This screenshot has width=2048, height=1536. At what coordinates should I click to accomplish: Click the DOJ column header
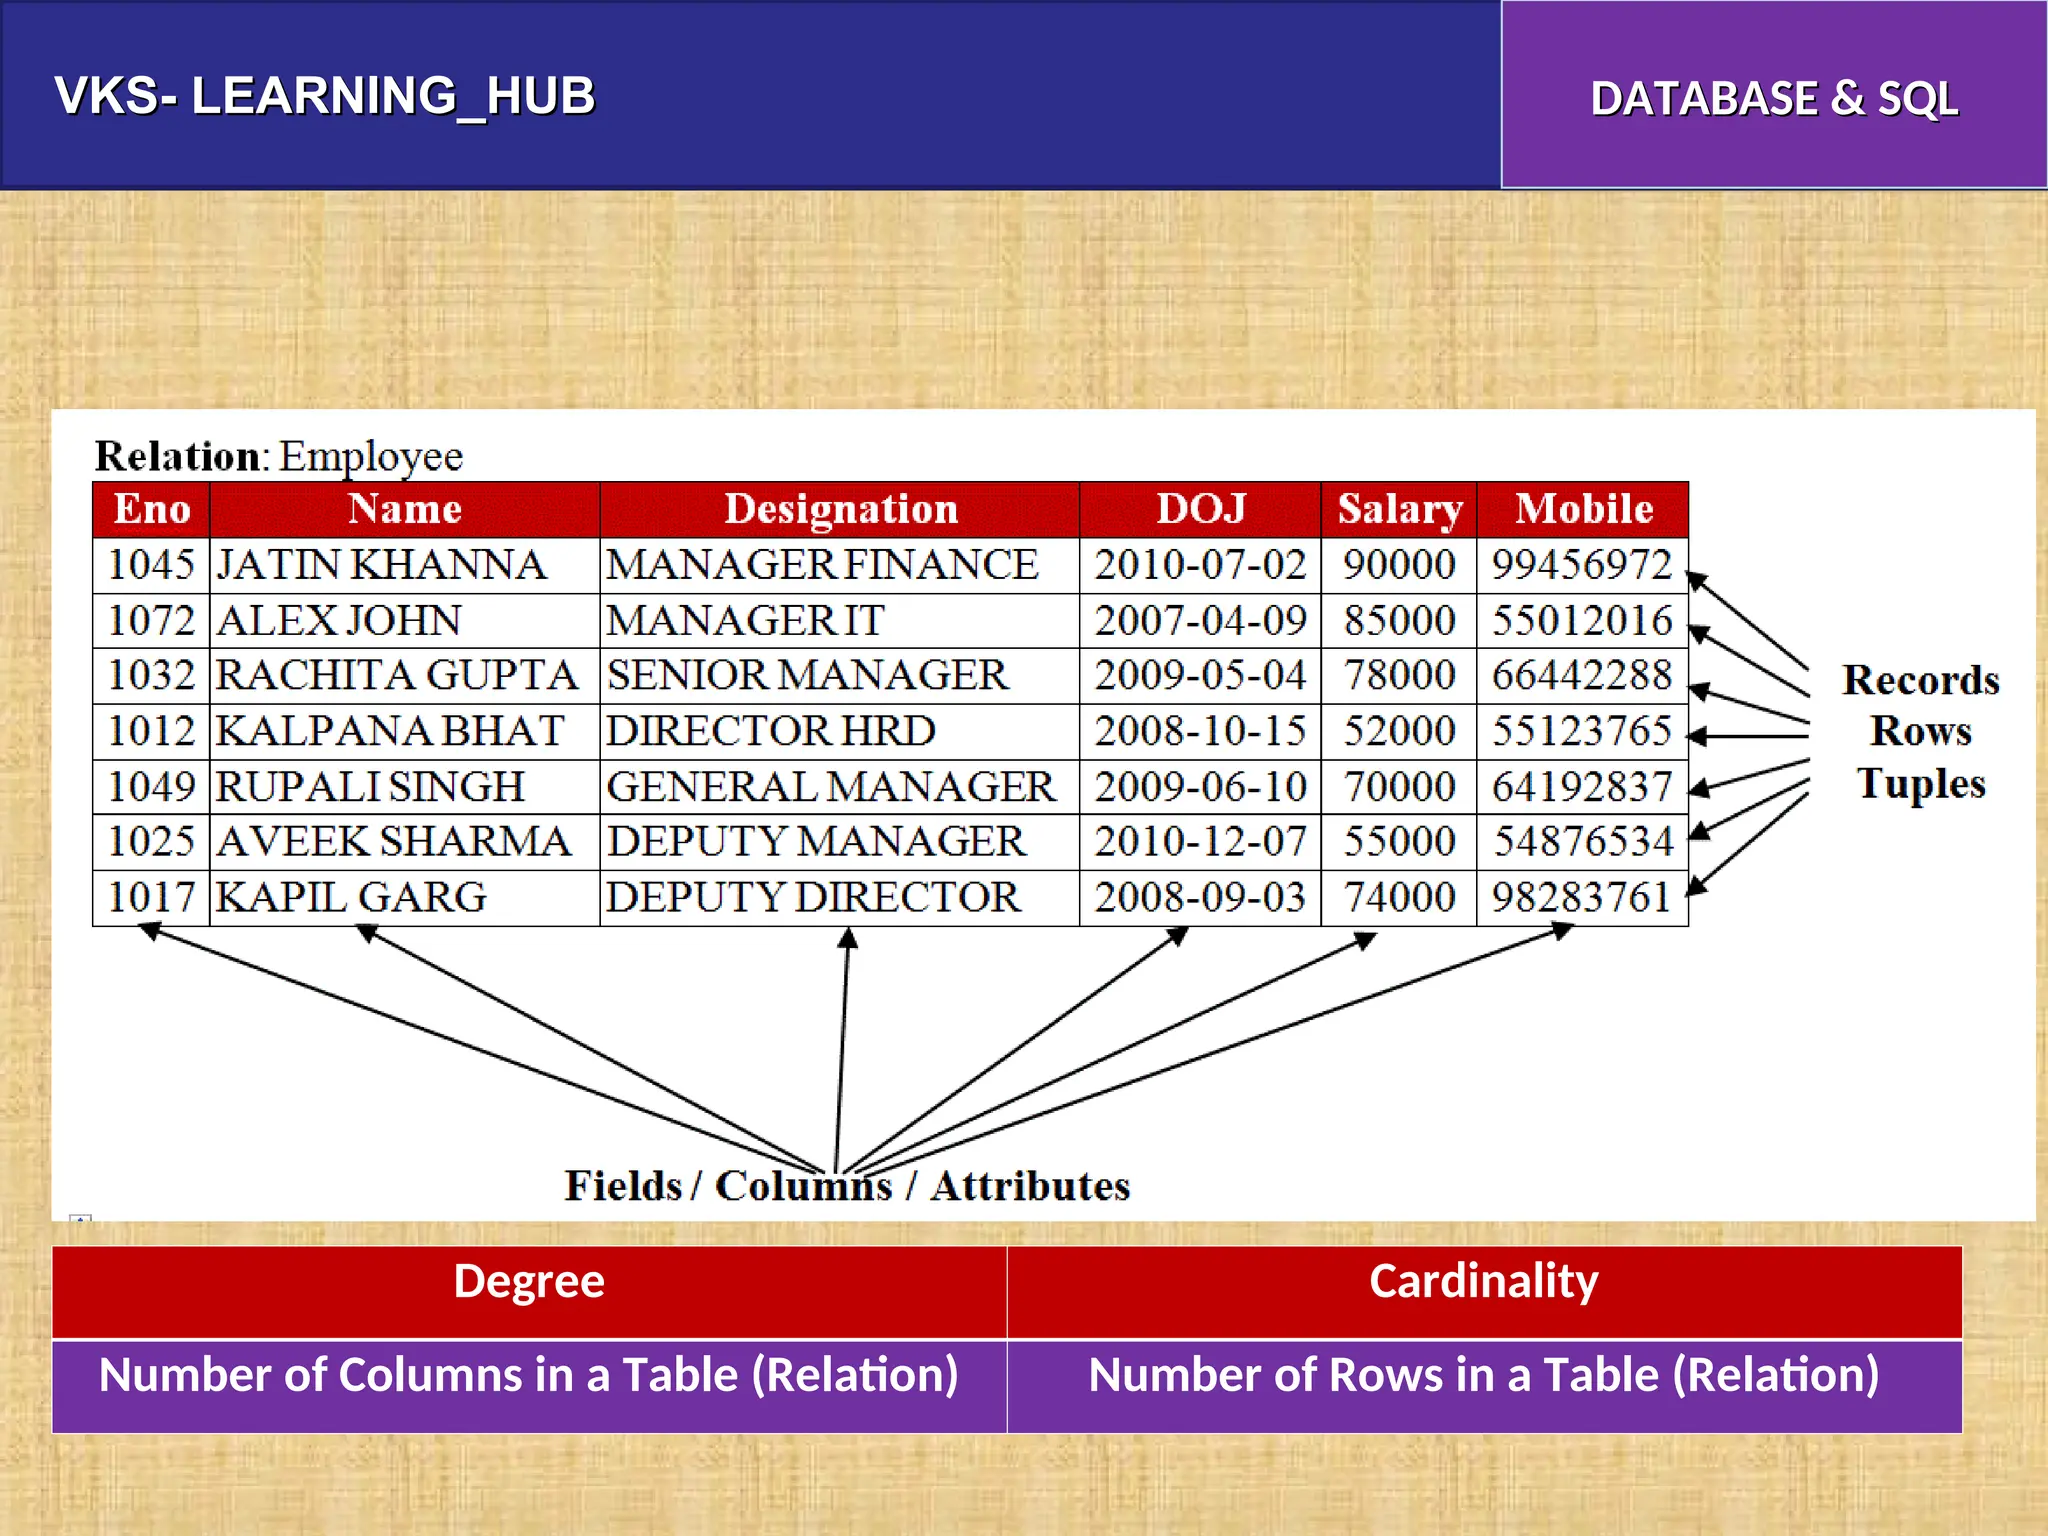[x=1200, y=510]
